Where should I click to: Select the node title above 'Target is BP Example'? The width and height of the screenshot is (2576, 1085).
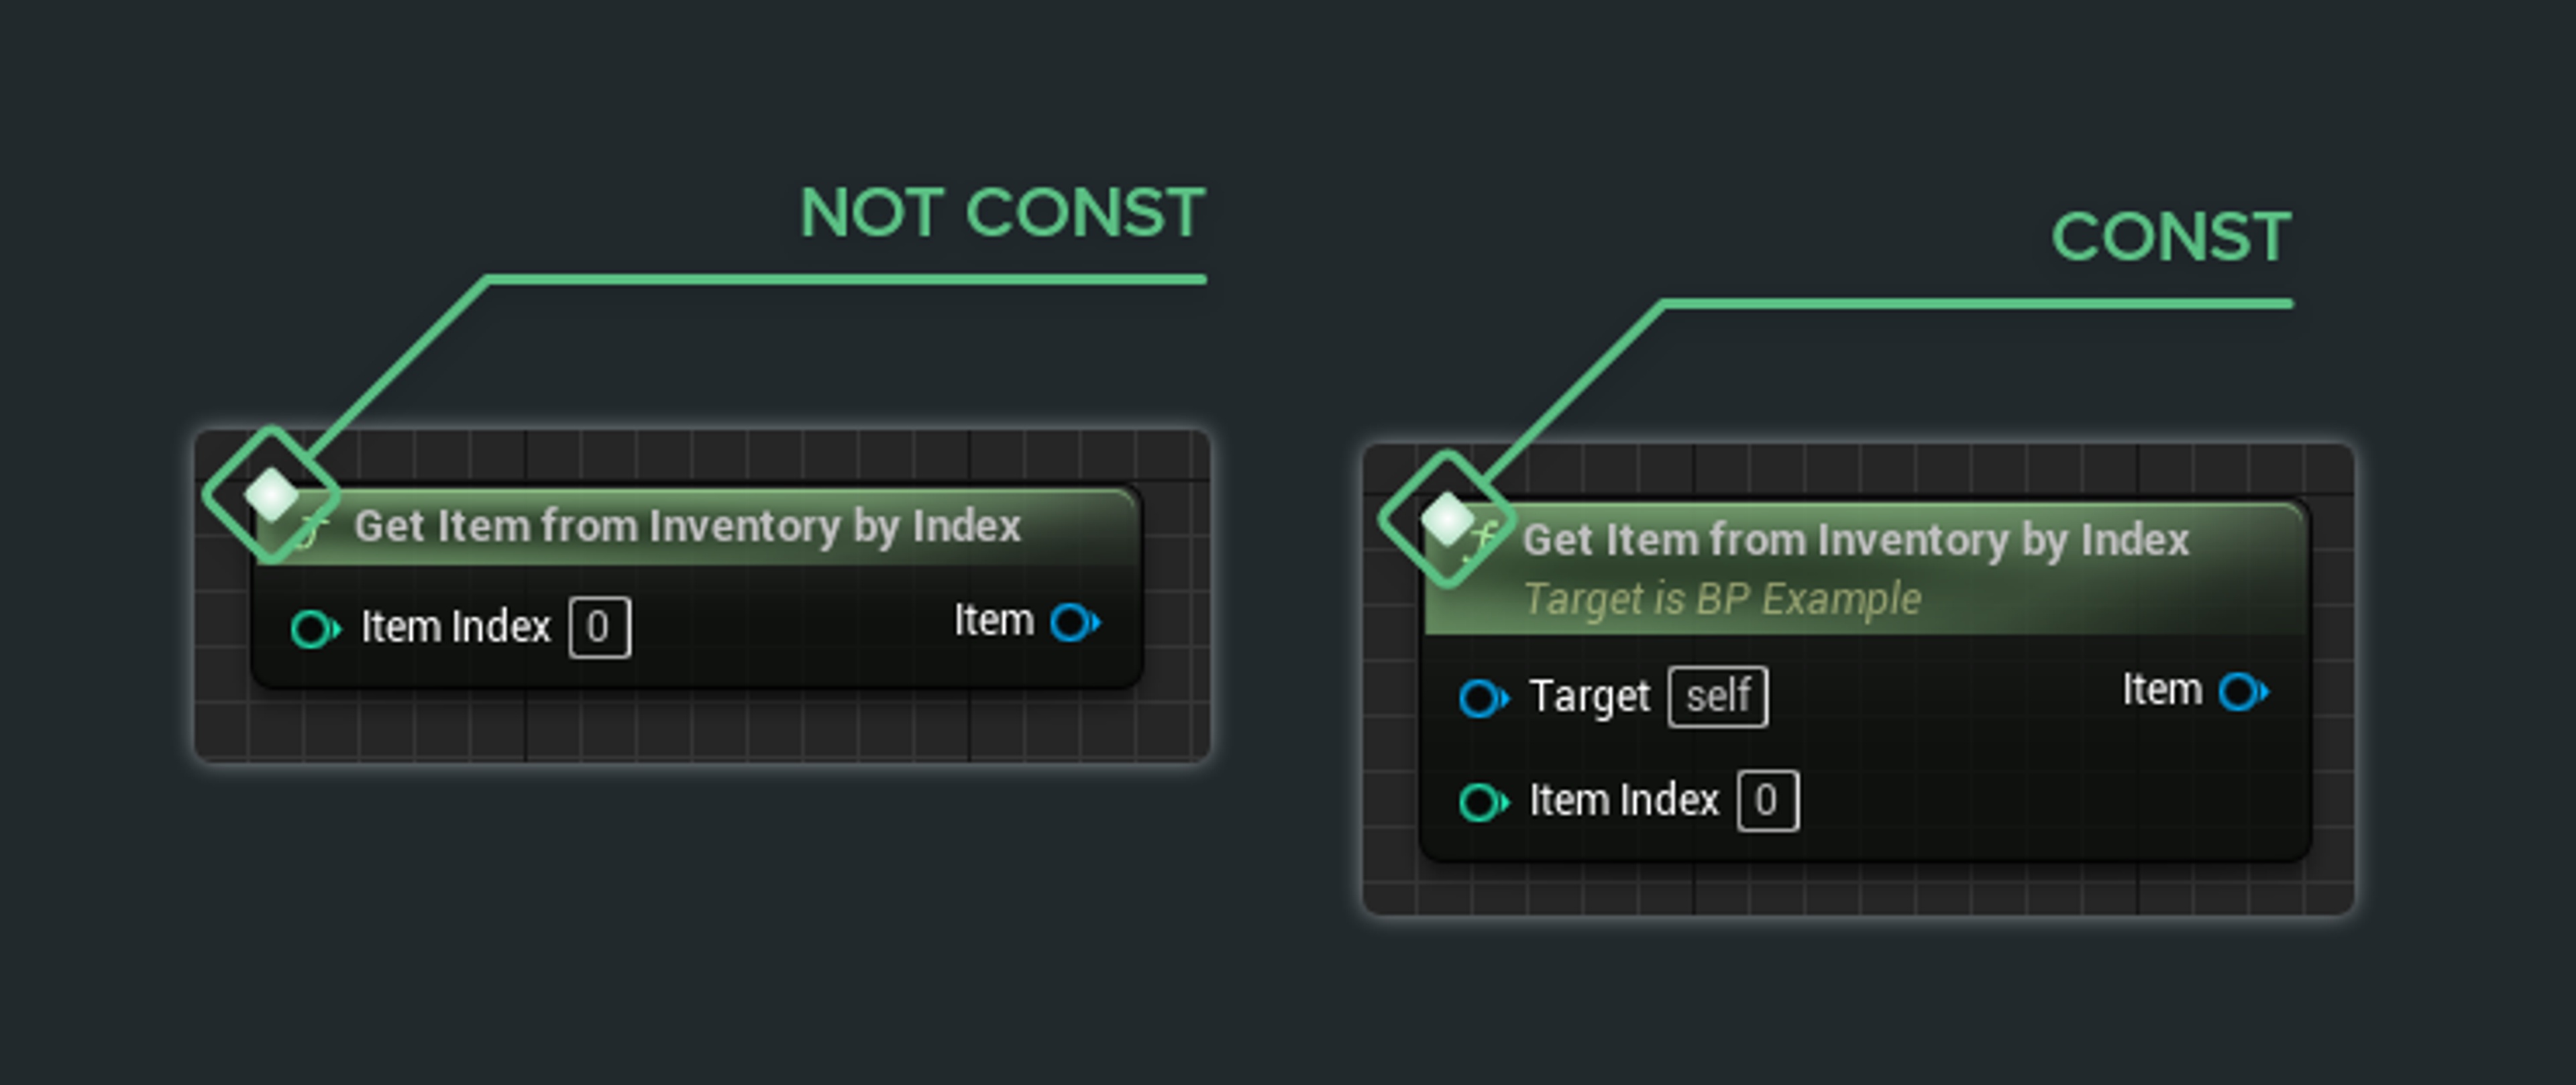pyautogui.click(x=1855, y=540)
